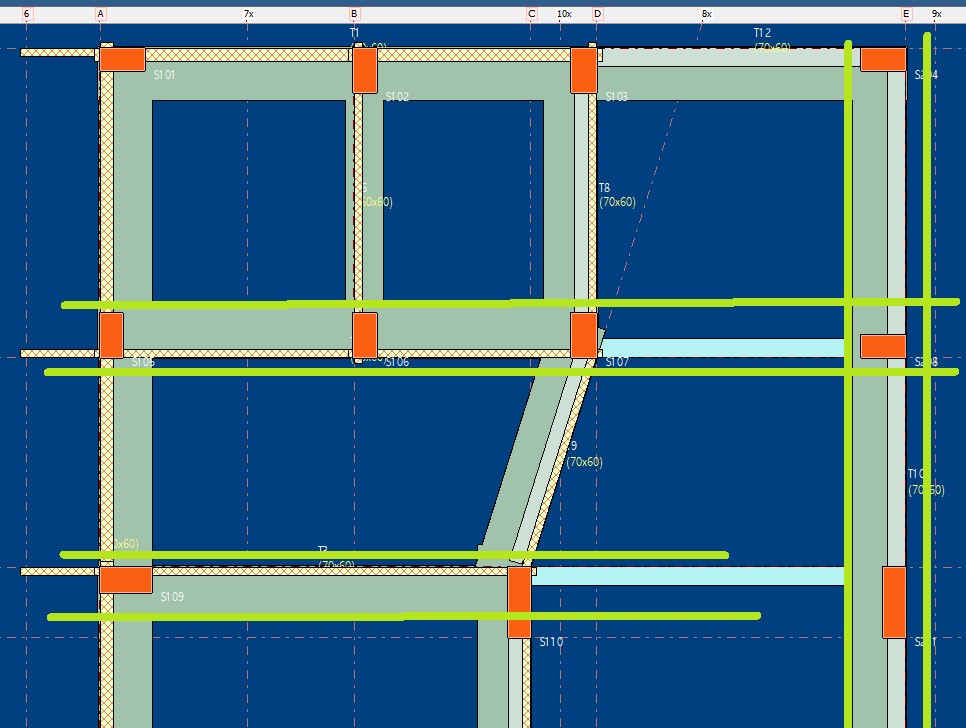Select the orange column labeled S107
This screenshot has width=966, height=728.
point(583,335)
